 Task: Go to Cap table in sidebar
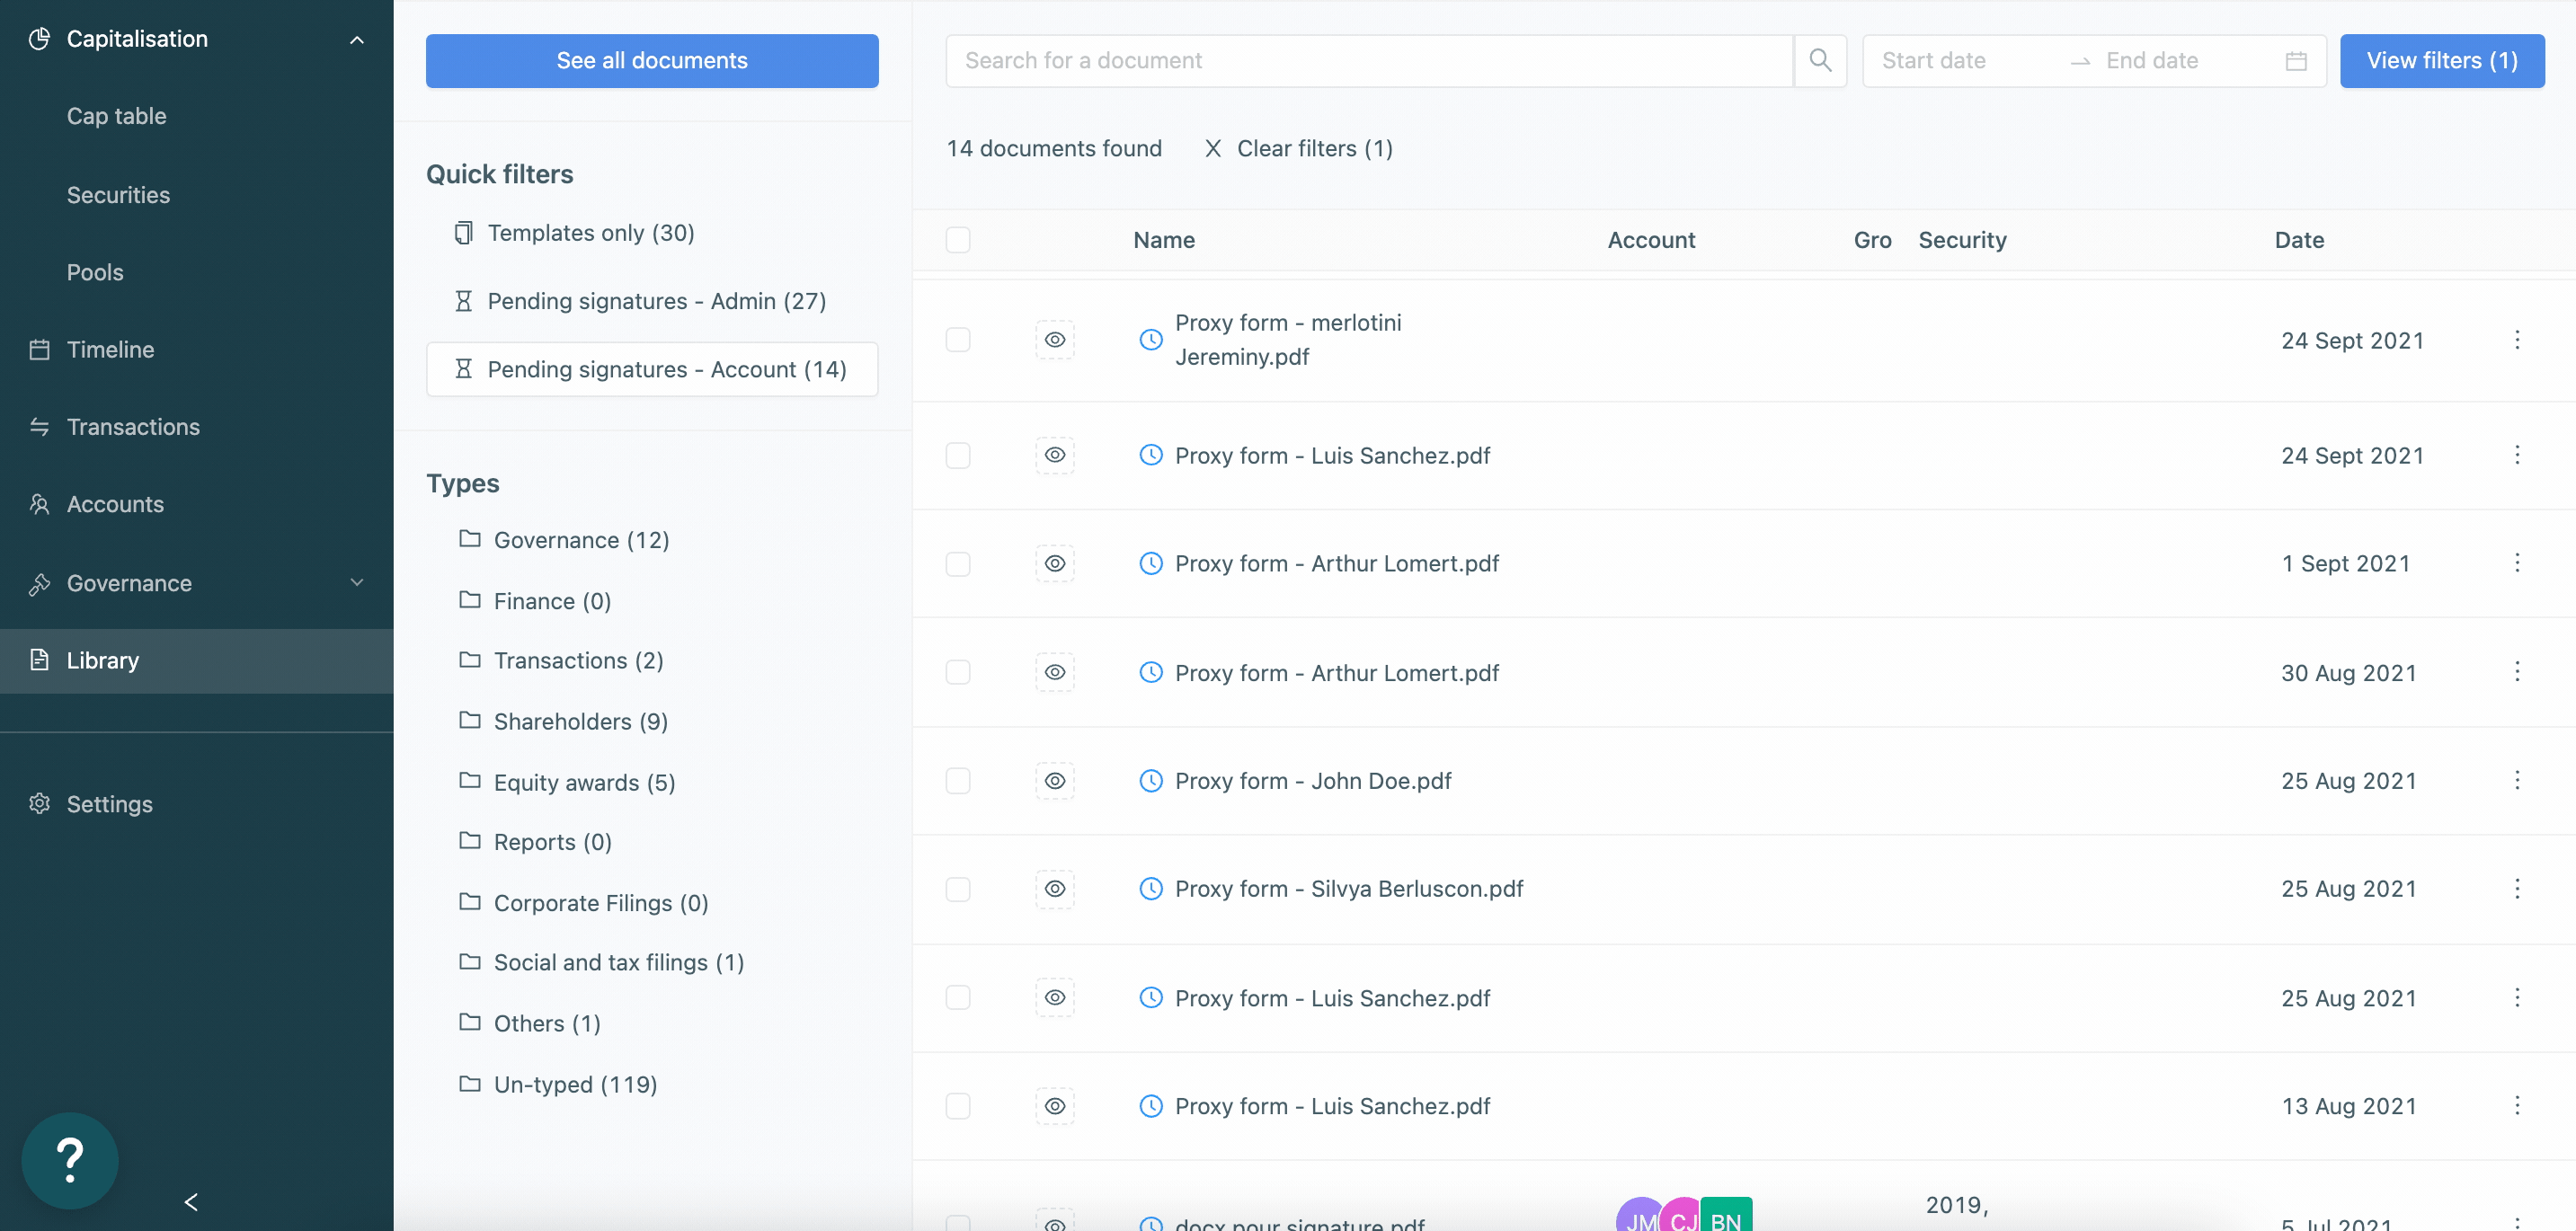pyautogui.click(x=116, y=116)
